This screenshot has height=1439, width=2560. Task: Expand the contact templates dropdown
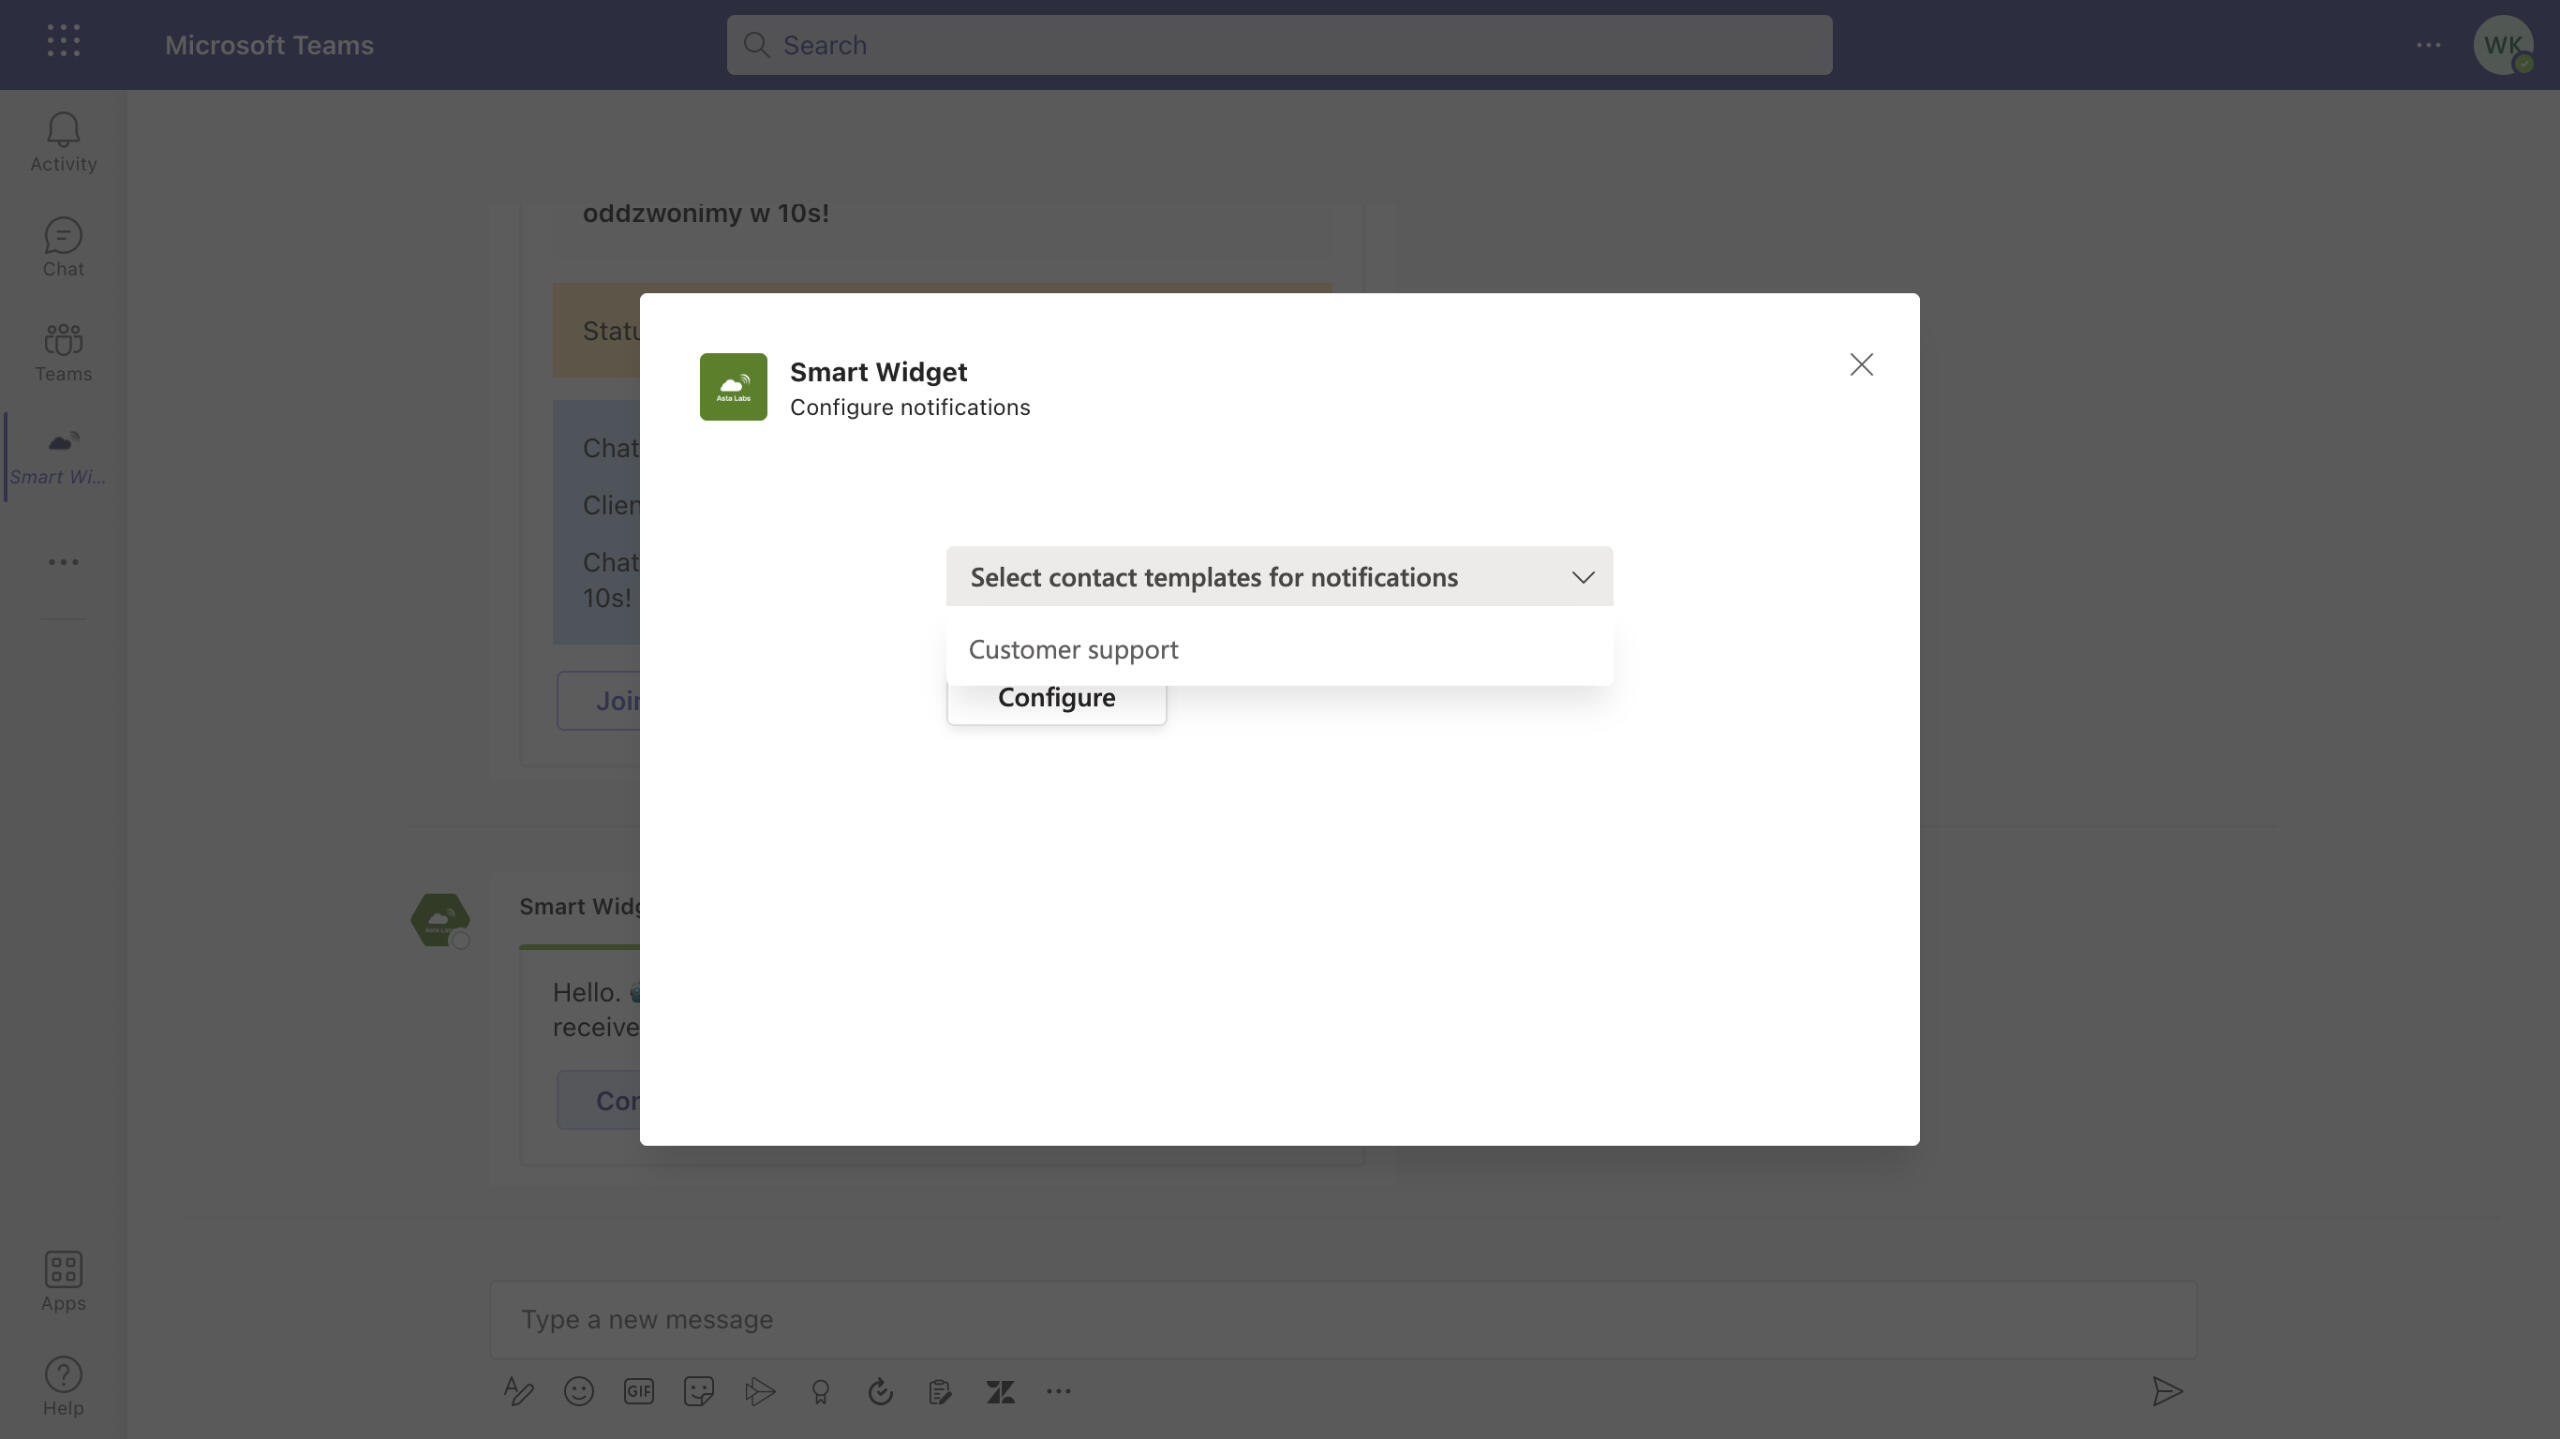click(x=1279, y=577)
